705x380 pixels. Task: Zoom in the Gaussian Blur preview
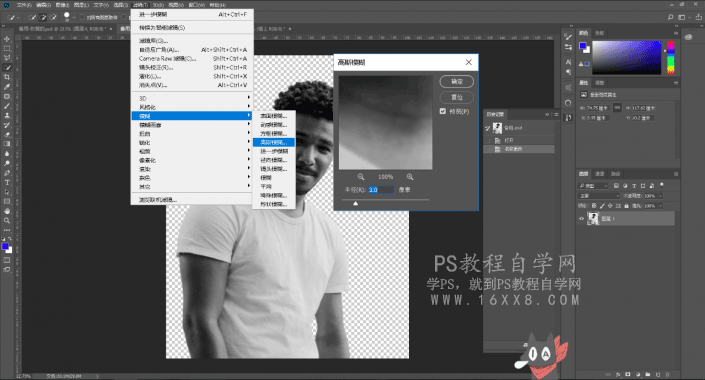tap(410, 177)
